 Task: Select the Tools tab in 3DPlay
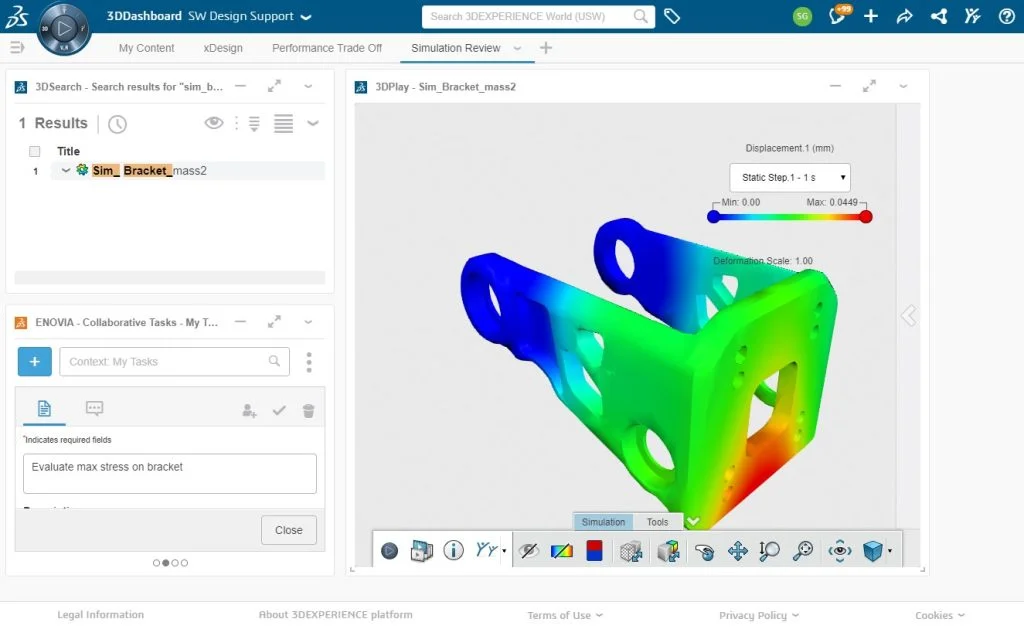click(657, 522)
